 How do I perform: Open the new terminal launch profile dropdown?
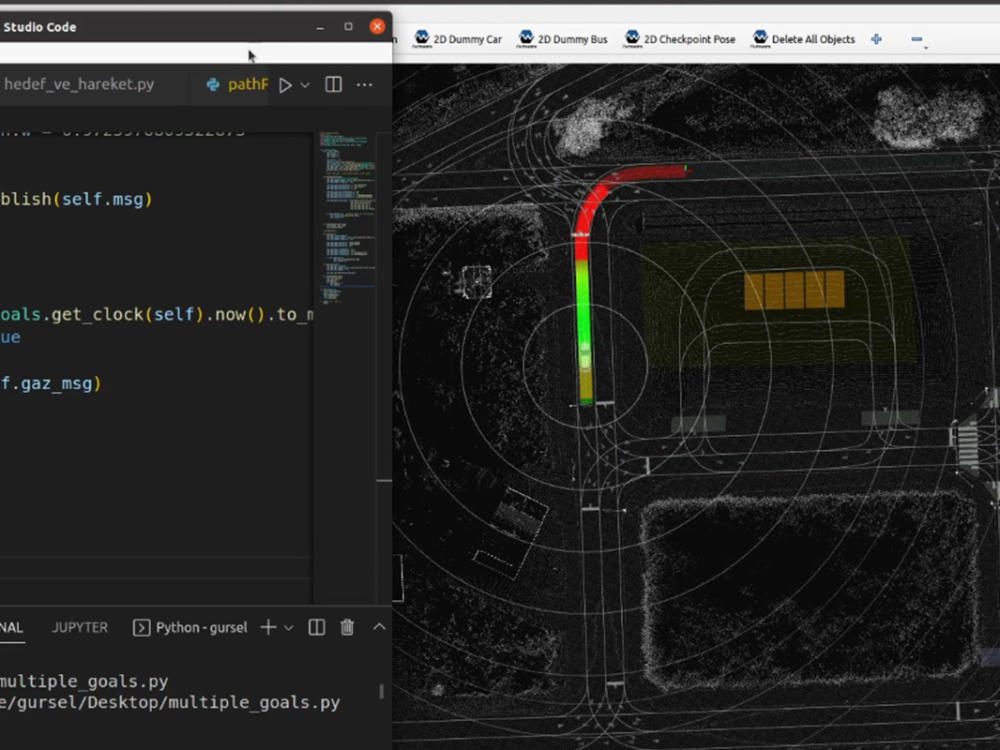(x=288, y=628)
